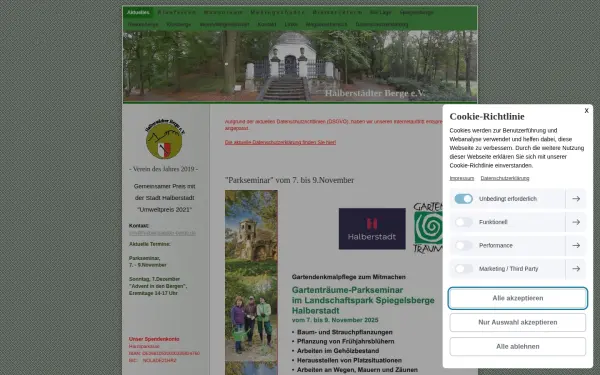Screen dimensions: 600x375
Task: Open the Spiegelsberge menu item
Action: point(416,12)
